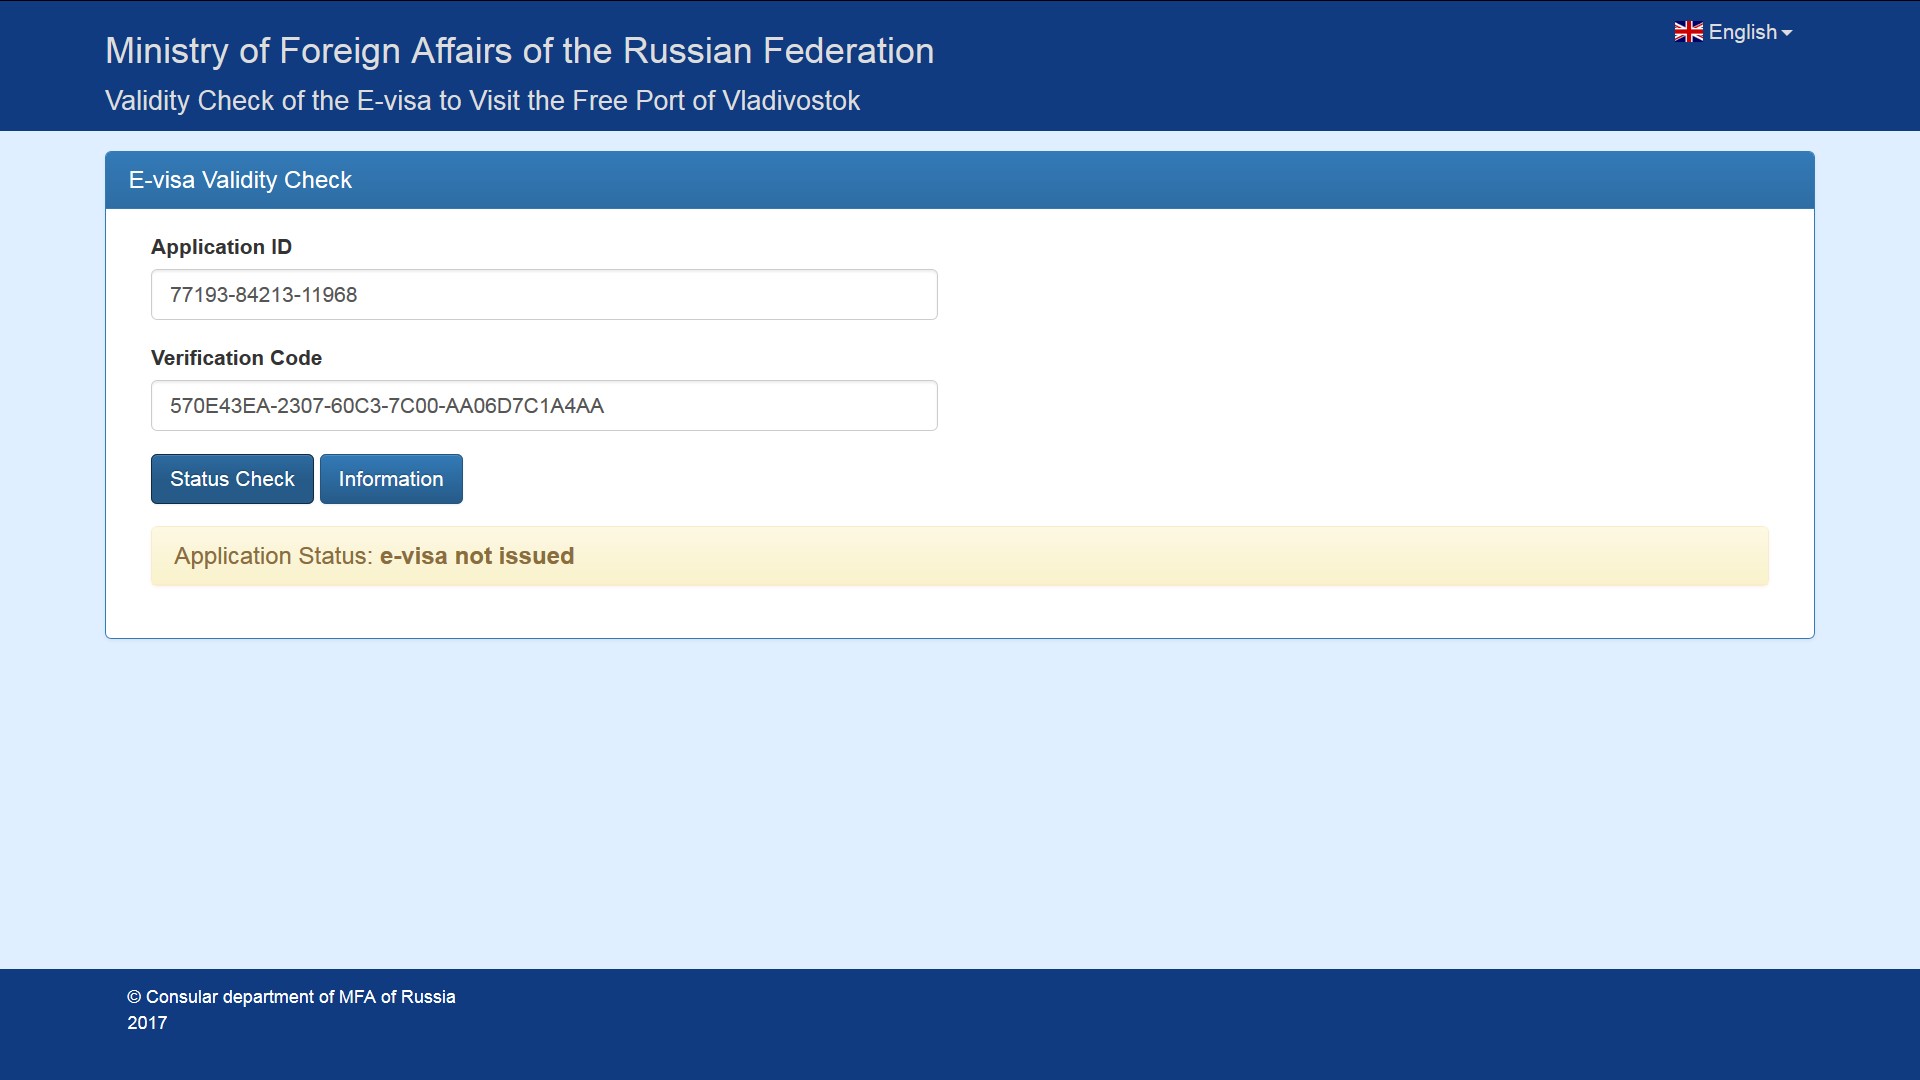Click the bold "e-visa not issued" text

(477, 556)
